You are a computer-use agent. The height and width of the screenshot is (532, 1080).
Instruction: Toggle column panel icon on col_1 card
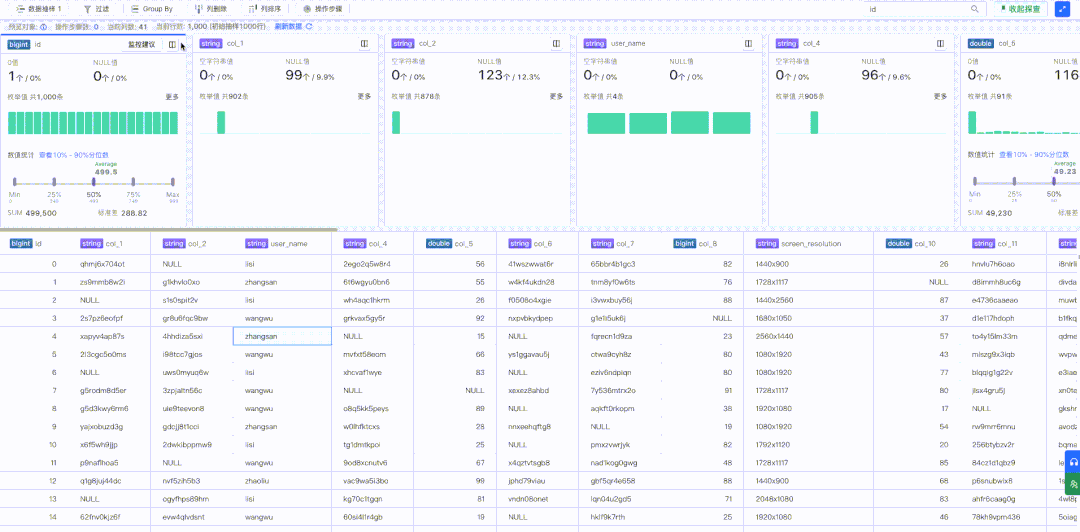[x=364, y=44]
